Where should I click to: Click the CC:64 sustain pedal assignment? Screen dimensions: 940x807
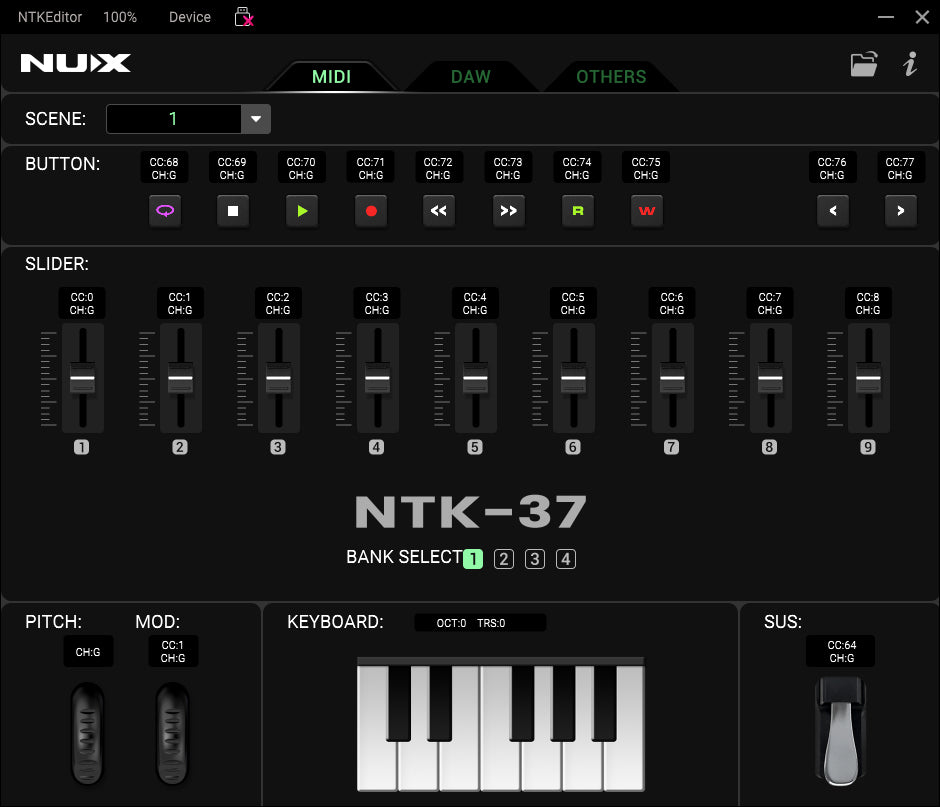tap(840, 651)
